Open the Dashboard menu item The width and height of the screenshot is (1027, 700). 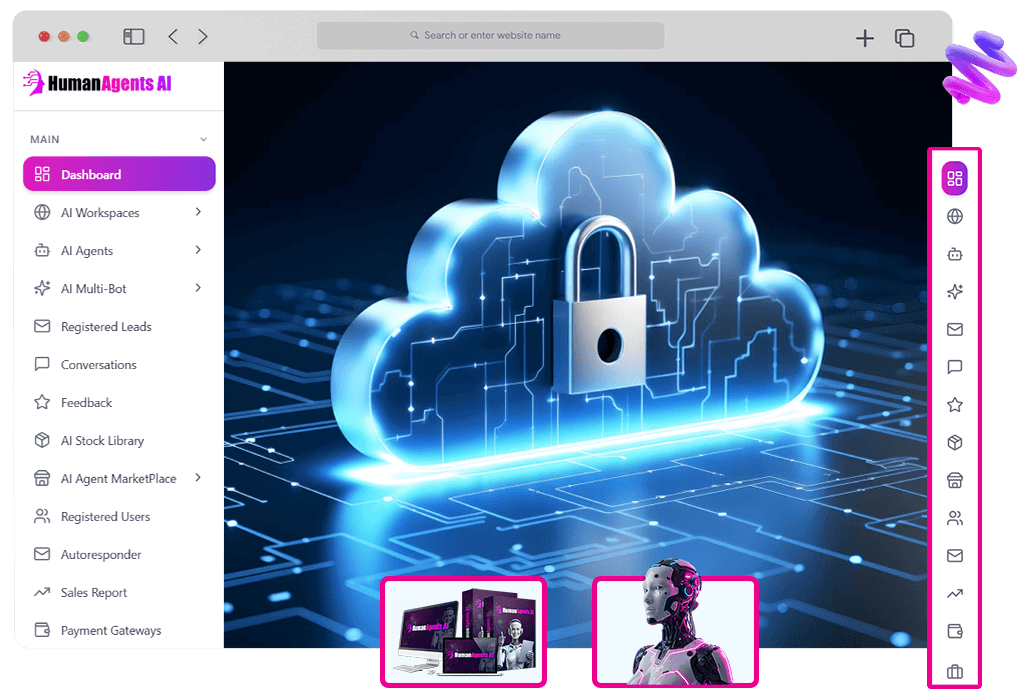119,174
